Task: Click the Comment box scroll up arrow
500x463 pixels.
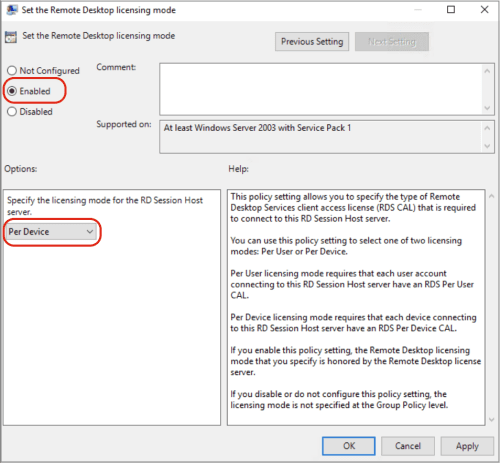Action: 487,71
